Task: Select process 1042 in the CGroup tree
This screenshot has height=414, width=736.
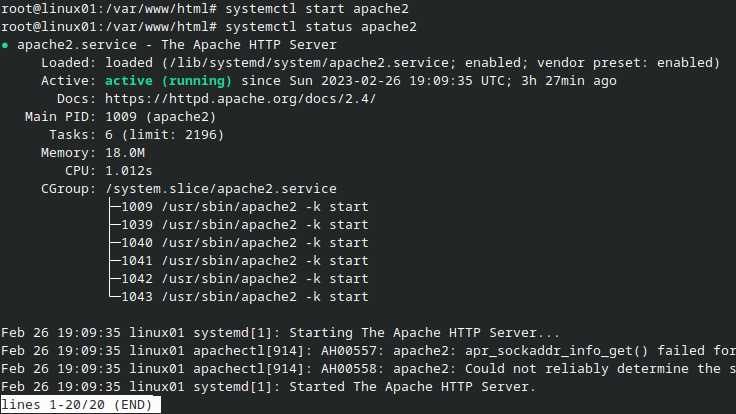Action: tap(244, 279)
